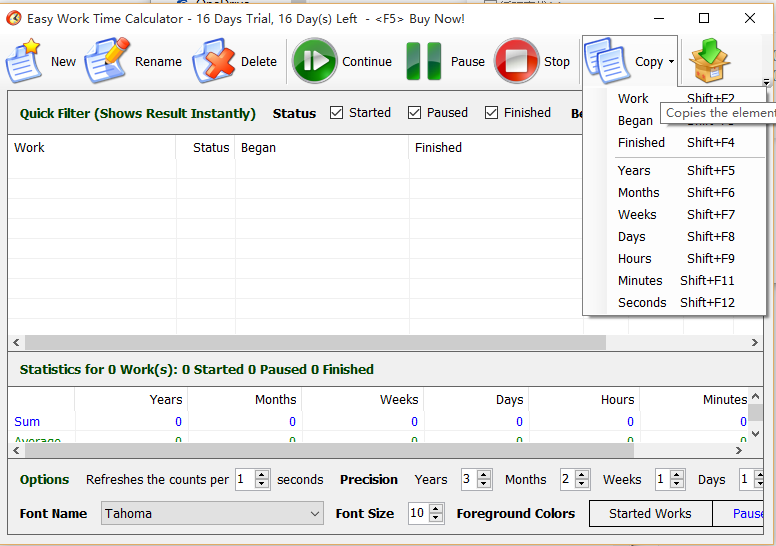This screenshot has height=546, width=776.
Task: Uncheck the Started status filter
Action: [337, 113]
